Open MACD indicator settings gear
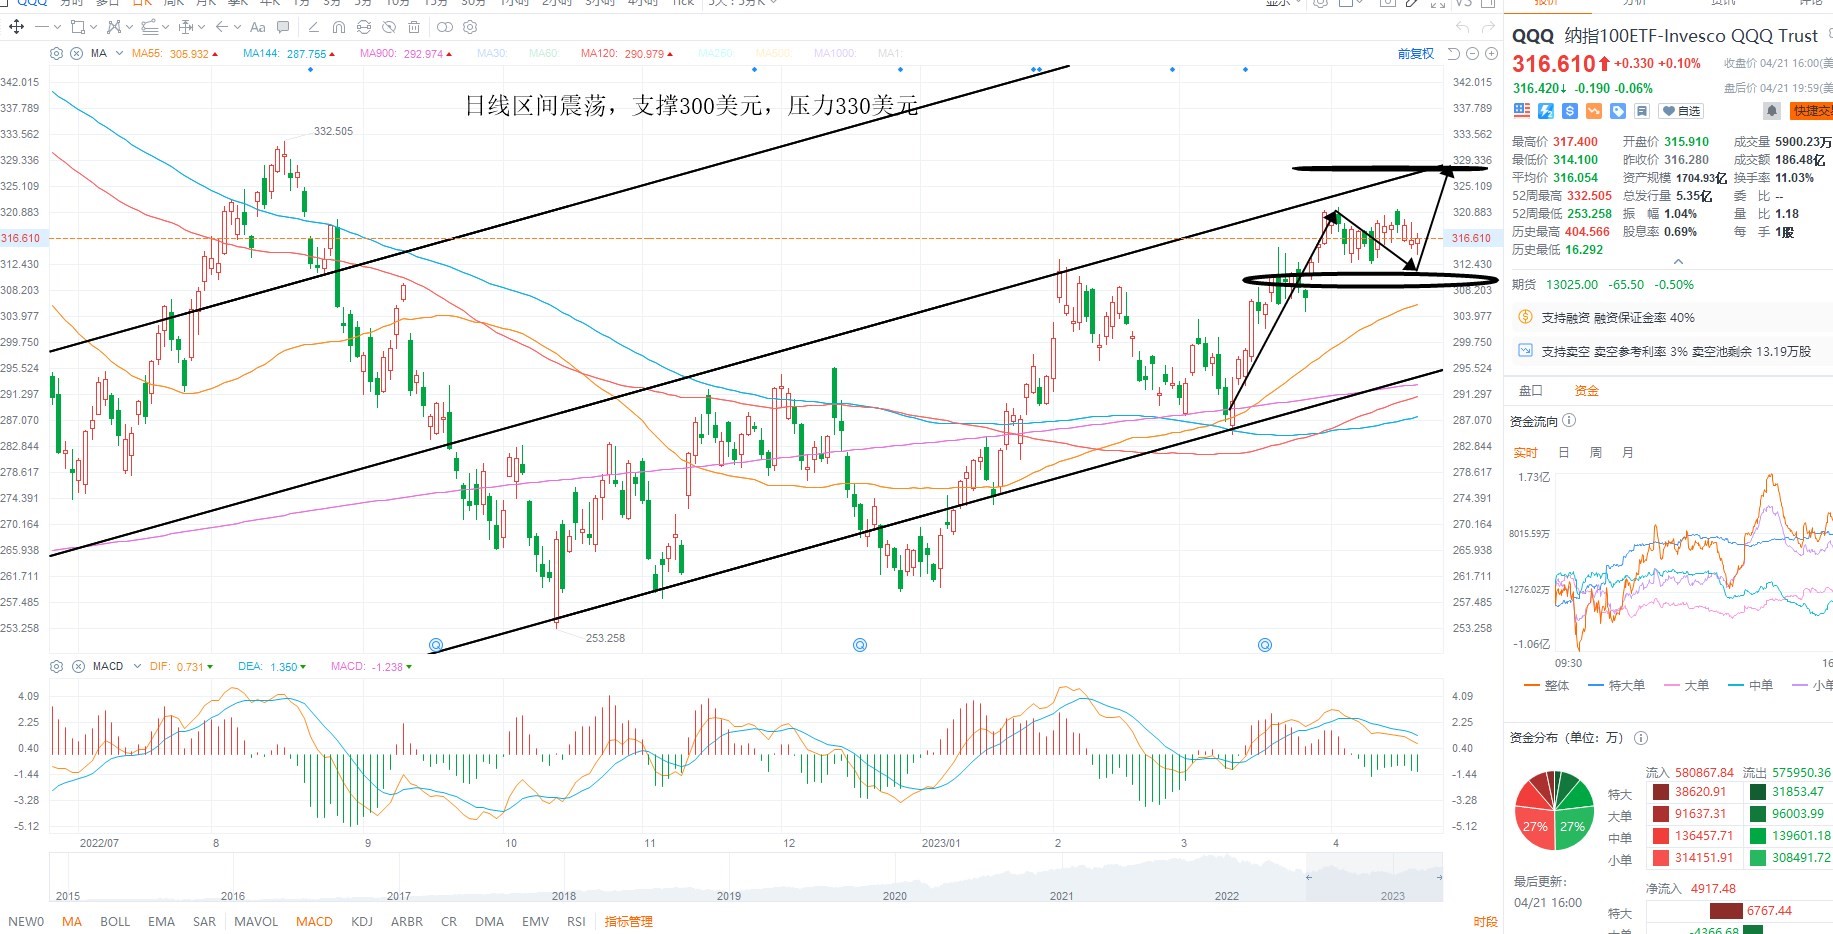 click(57, 666)
